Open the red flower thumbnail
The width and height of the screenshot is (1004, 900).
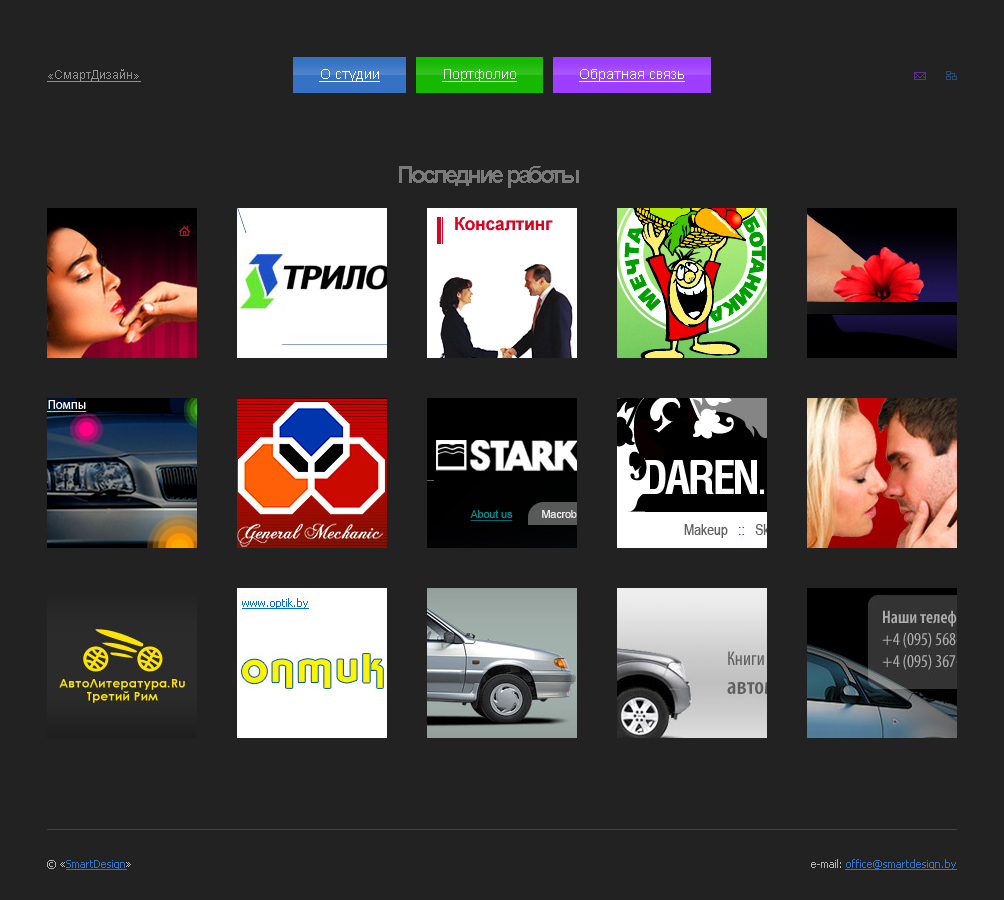(882, 283)
